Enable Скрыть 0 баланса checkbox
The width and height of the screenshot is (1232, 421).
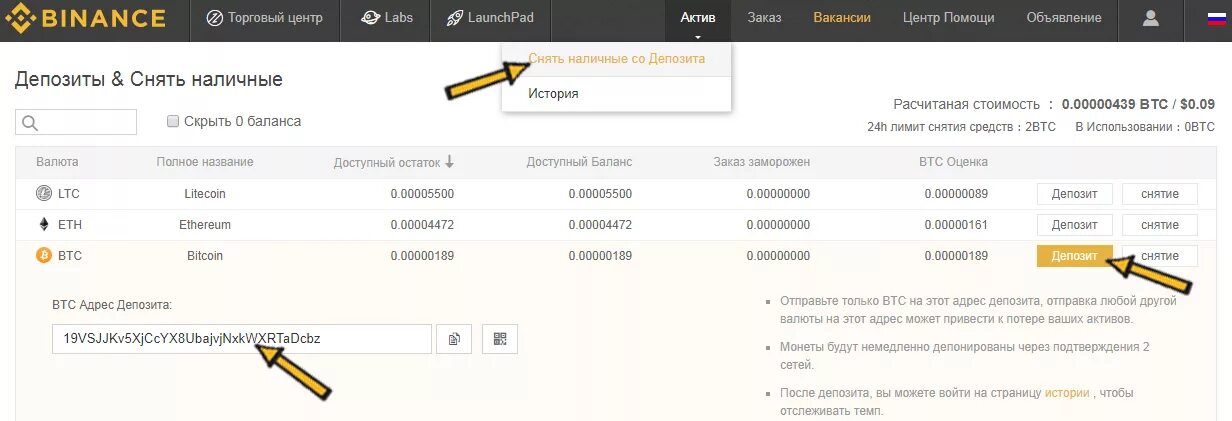(174, 122)
